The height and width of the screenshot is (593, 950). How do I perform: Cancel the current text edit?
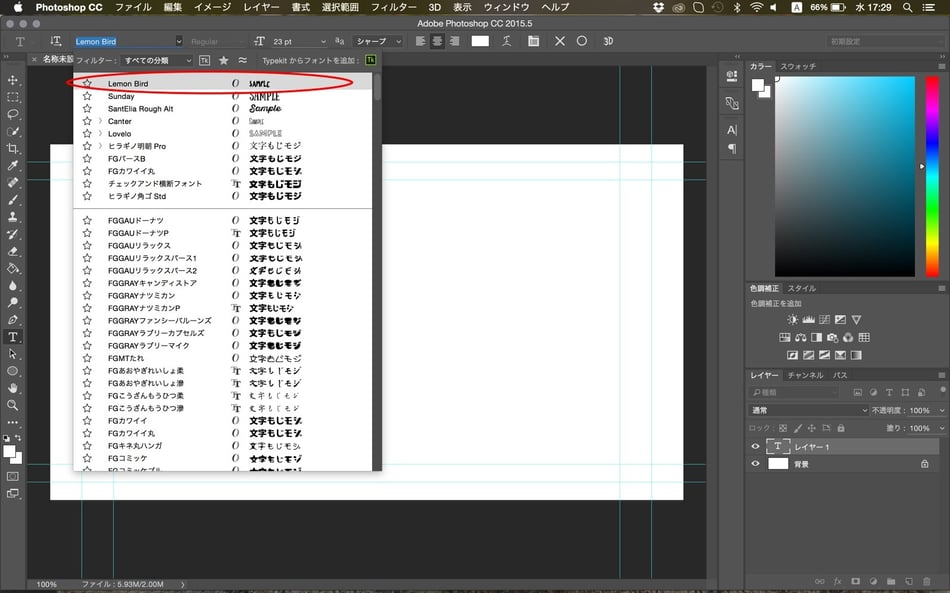point(559,41)
